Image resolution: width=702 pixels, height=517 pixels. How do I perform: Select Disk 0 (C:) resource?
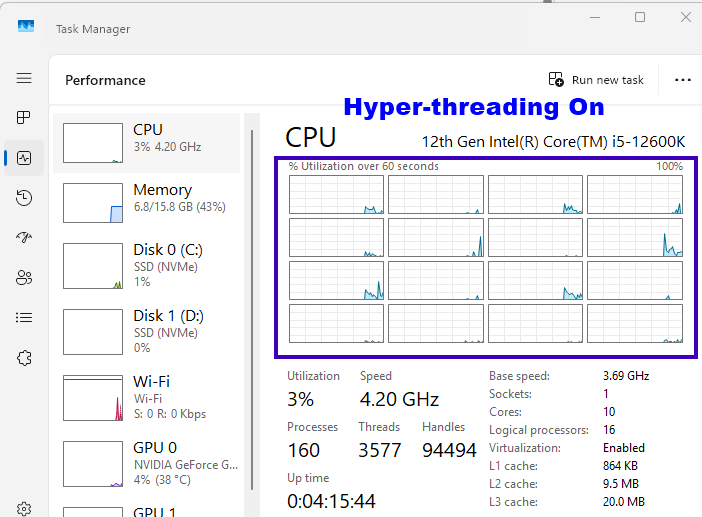[x=146, y=266]
